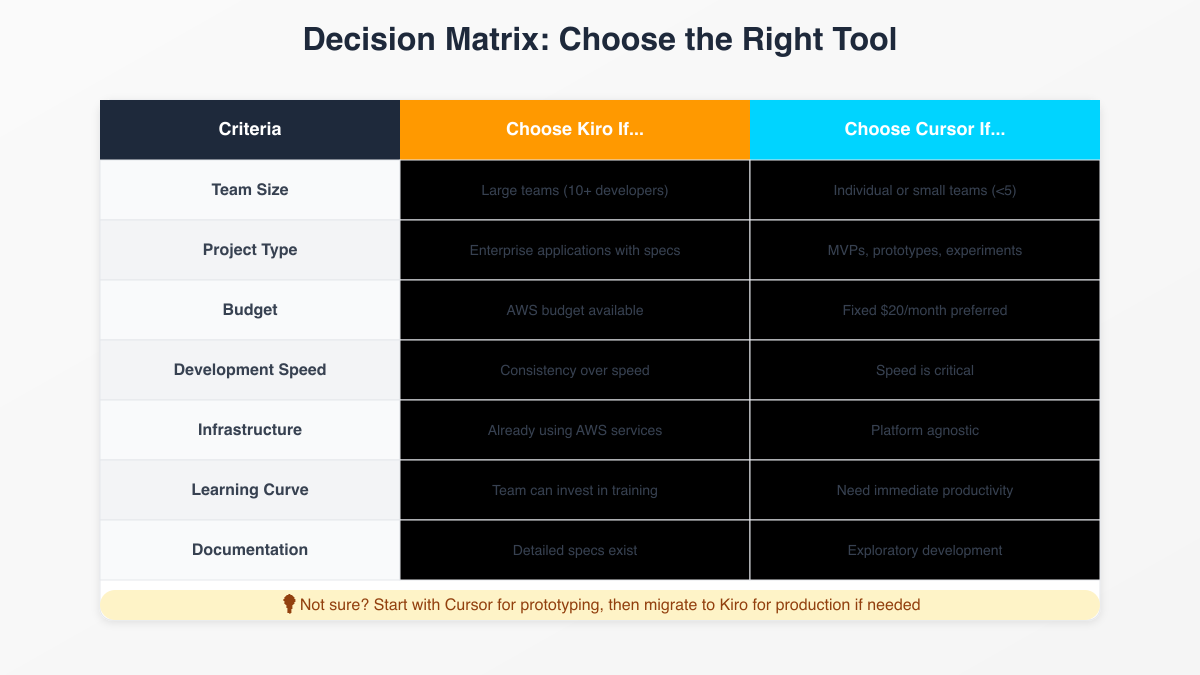Click the "Not sure? Start with Cursor" tip text
The image size is (1200, 675).
click(x=610, y=605)
